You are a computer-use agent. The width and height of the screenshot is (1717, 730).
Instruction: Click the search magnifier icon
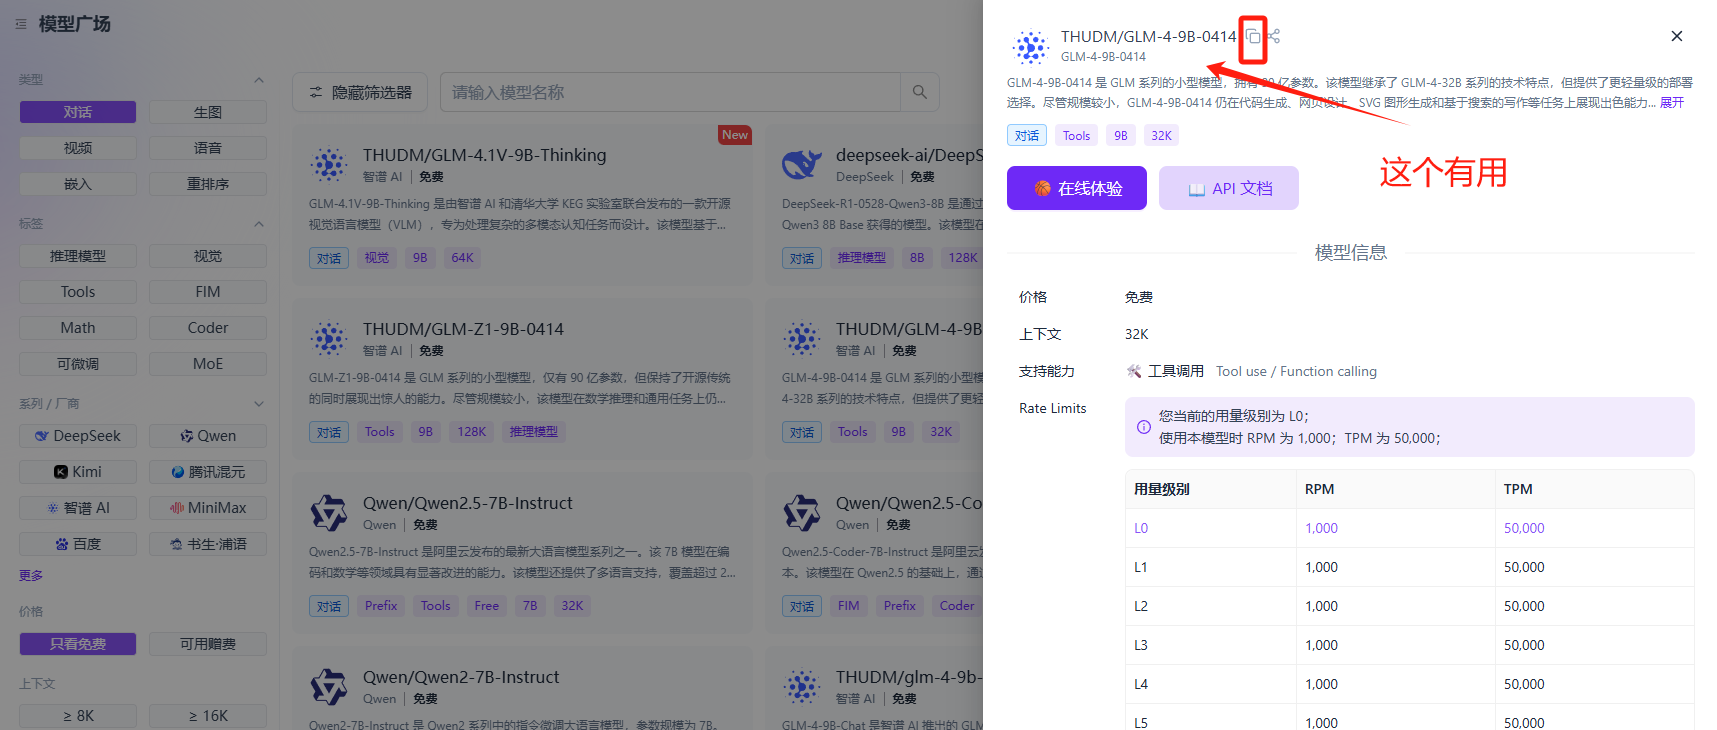tap(919, 92)
